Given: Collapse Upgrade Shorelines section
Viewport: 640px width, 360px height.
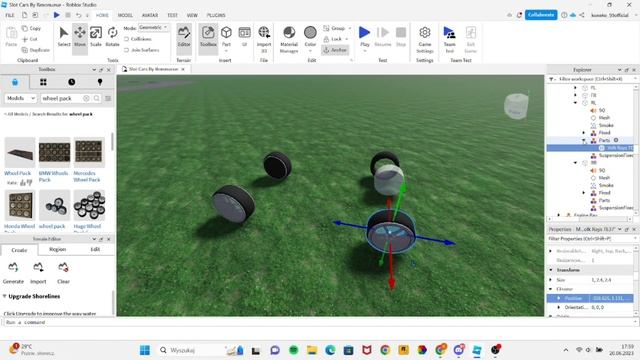Looking at the screenshot, I should click(4, 296).
